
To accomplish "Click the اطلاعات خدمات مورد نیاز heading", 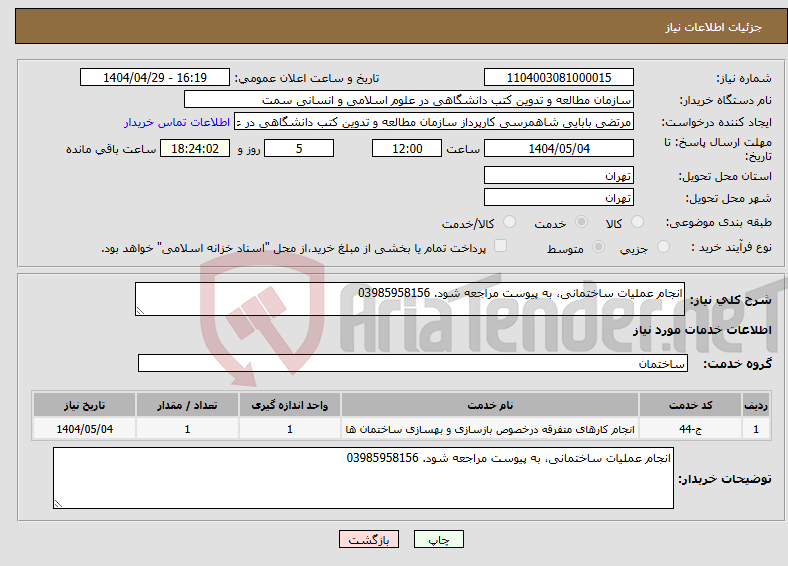I will pyautogui.click(x=702, y=330).
